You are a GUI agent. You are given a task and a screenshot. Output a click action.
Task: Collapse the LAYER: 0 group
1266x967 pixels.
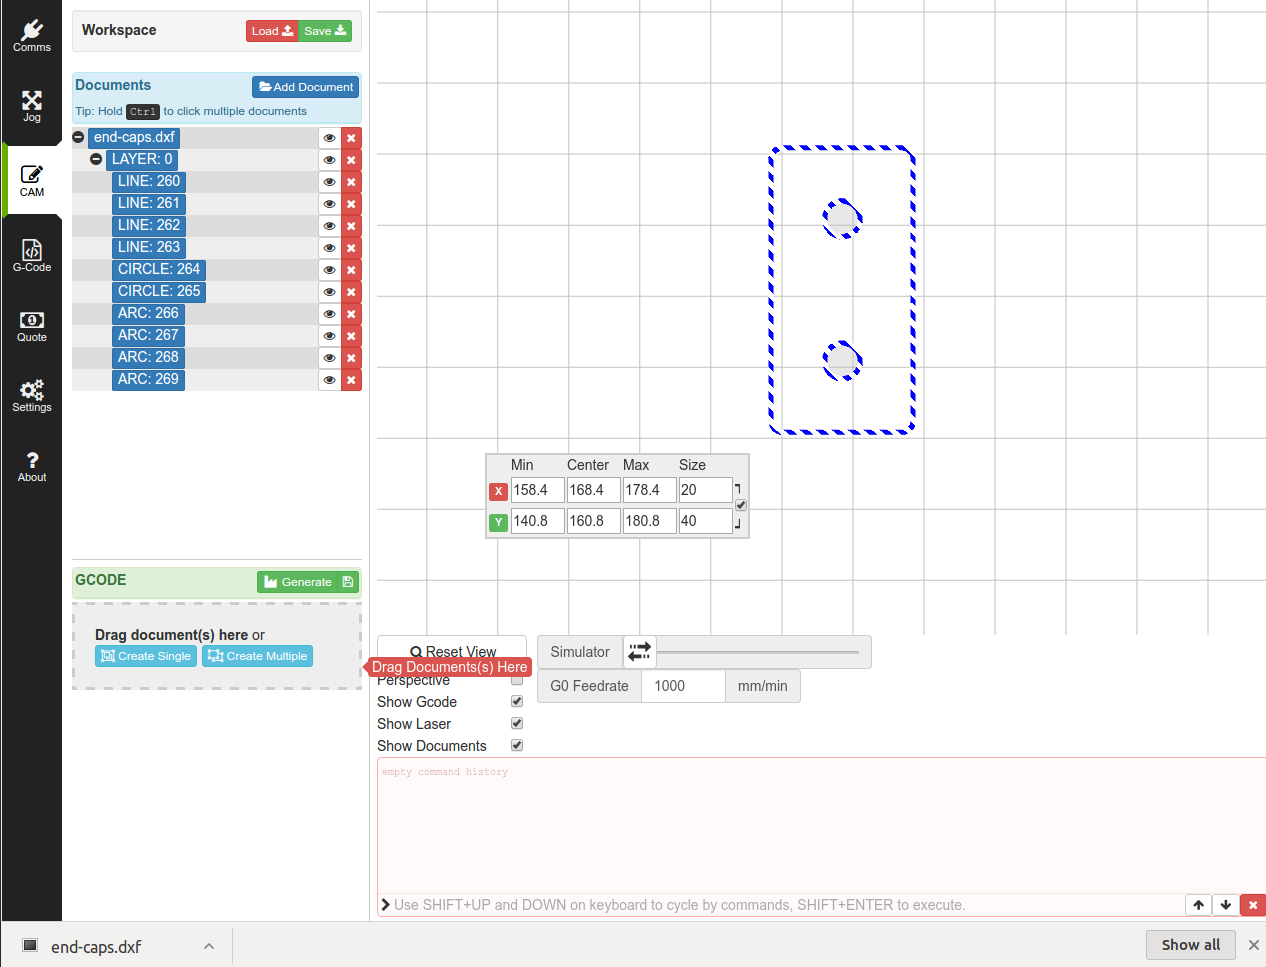coord(96,159)
